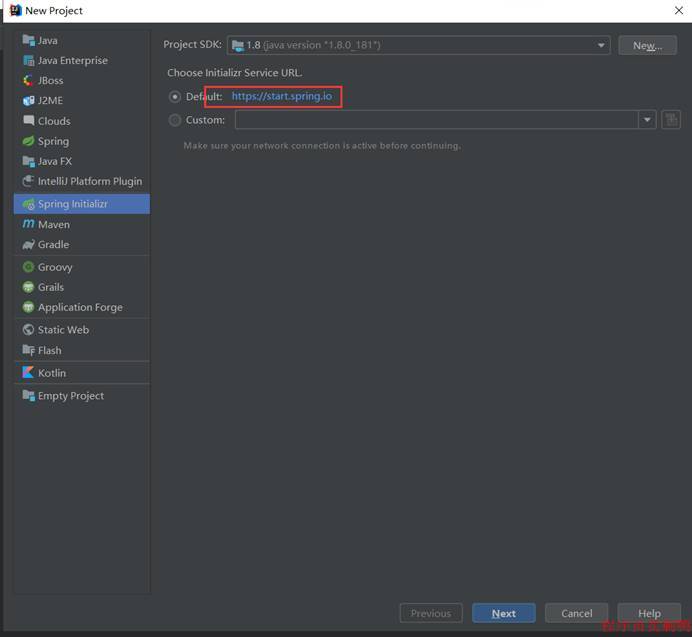
Task: Click the paste icon beside Custom URL field
Action: pyautogui.click(x=671, y=120)
